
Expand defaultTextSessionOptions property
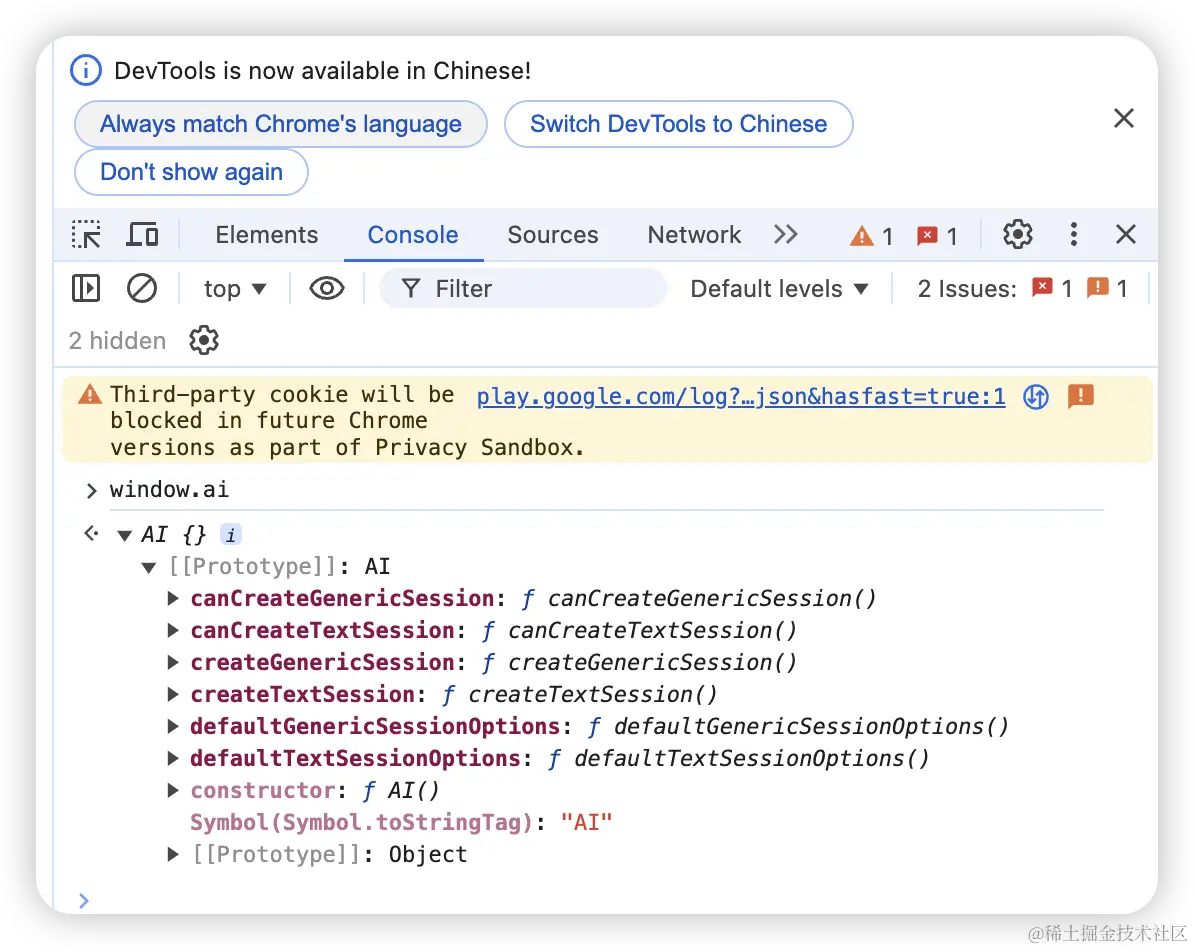[x=174, y=758]
